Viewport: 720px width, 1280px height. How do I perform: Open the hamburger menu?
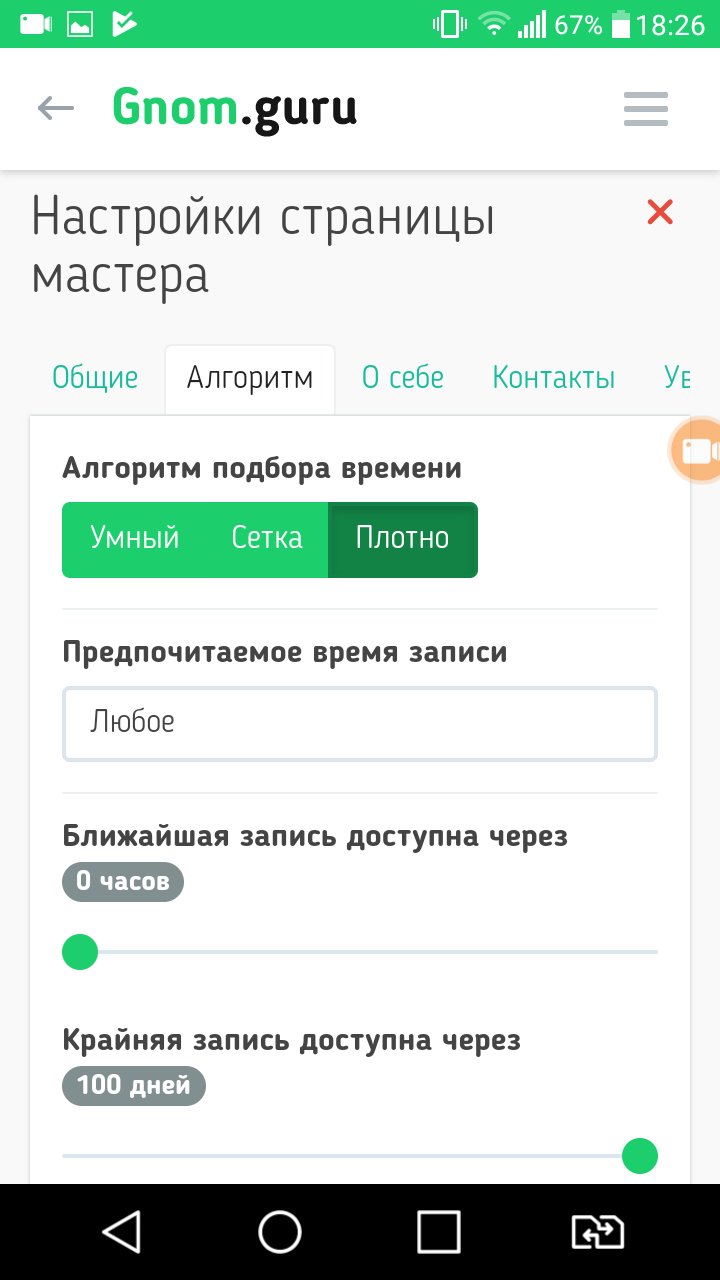click(645, 109)
